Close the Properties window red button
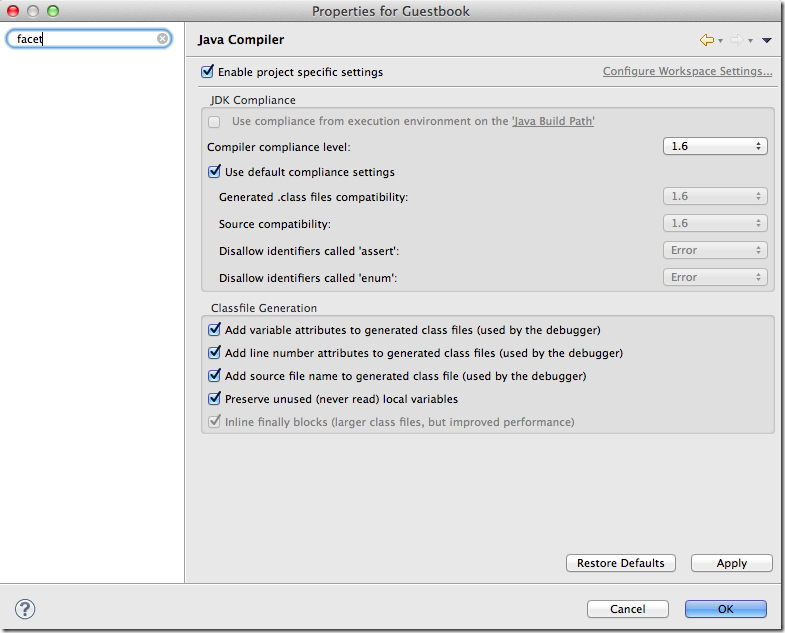 (x=14, y=11)
